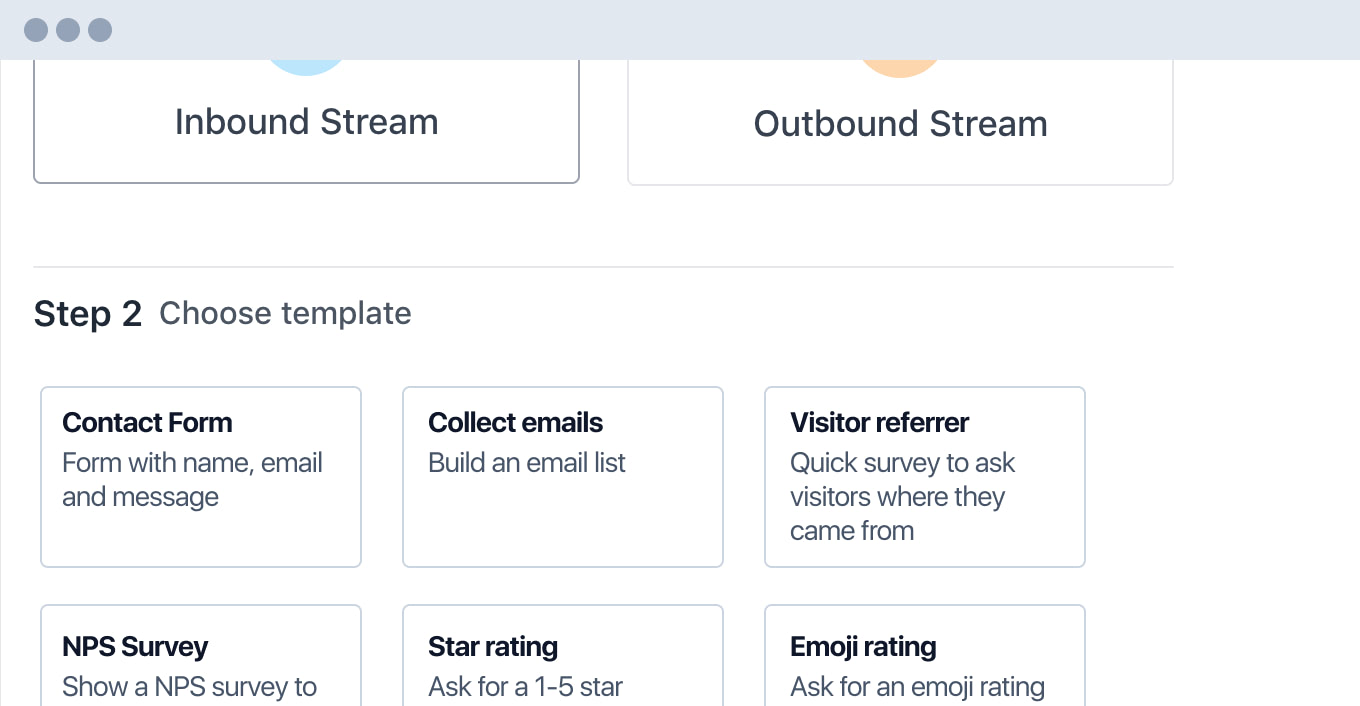Image resolution: width=1360 pixels, height=706 pixels.
Task: Select the Inbound Stream option label
Action: pos(306,122)
